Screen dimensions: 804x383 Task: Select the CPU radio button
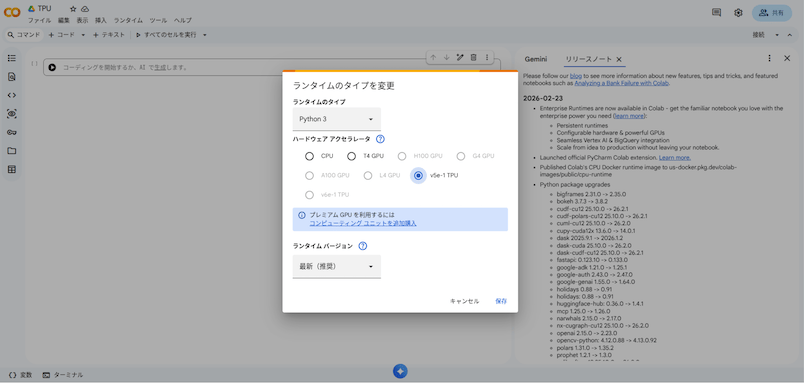[309, 156]
